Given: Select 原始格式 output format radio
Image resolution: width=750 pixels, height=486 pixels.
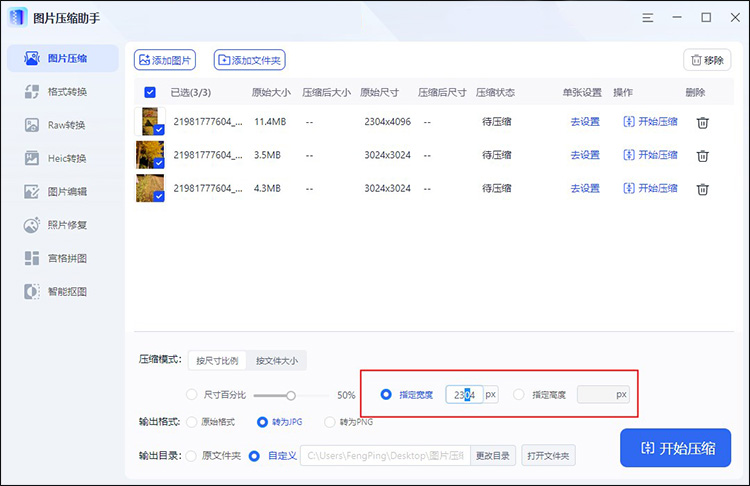Looking at the screenshot, I should pyautogui.click(x=192, y=422).
